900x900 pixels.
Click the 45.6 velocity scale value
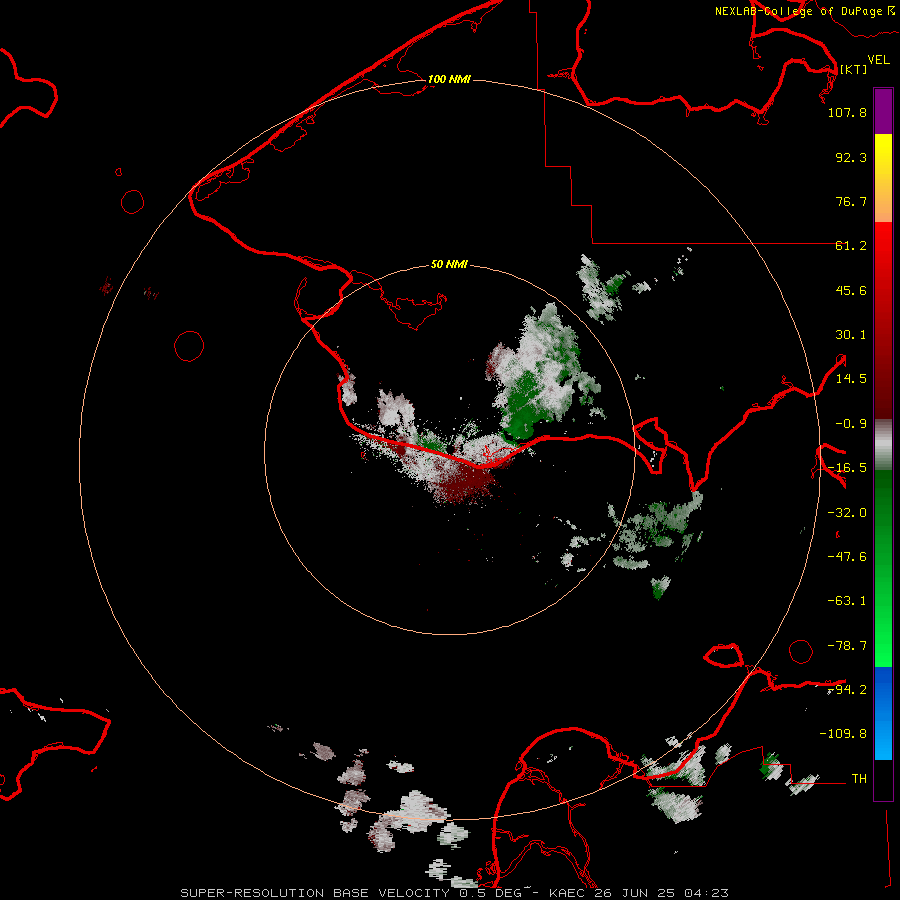851,290
